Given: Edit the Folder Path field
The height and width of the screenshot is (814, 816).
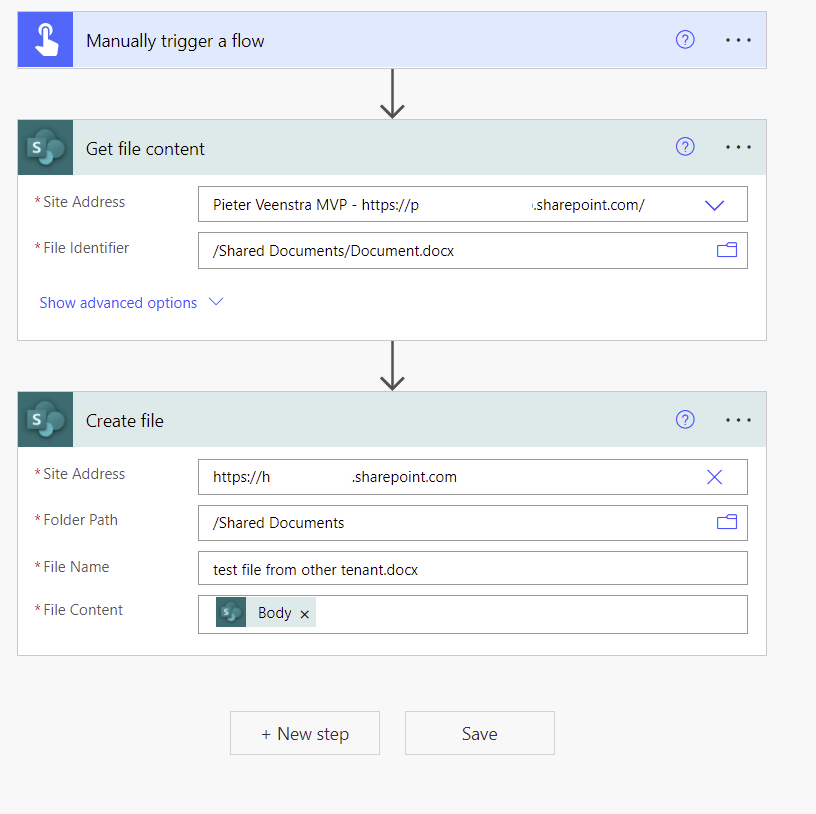Looking at the screenshot, I should pos(473,523).
